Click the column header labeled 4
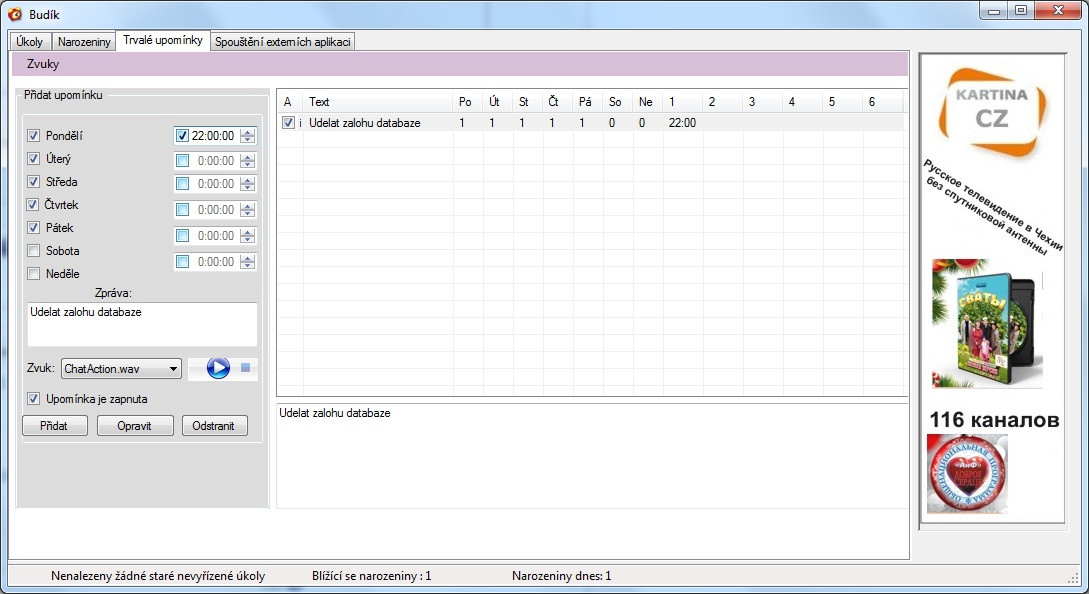The image size is (1089, 594). [x=804, y=101]
